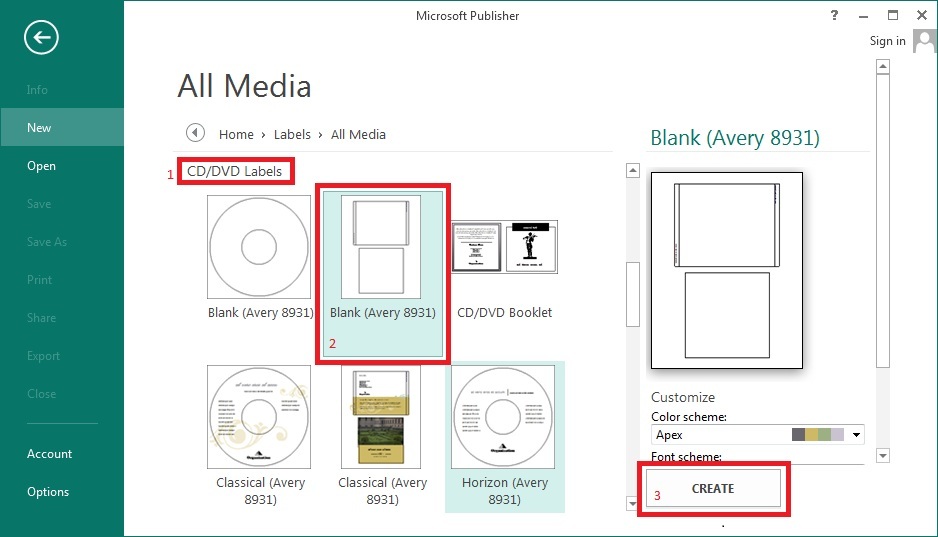
Task: Click the back arrow circle in sidebar
Action: pyautogui.click(x=41, y=38)
